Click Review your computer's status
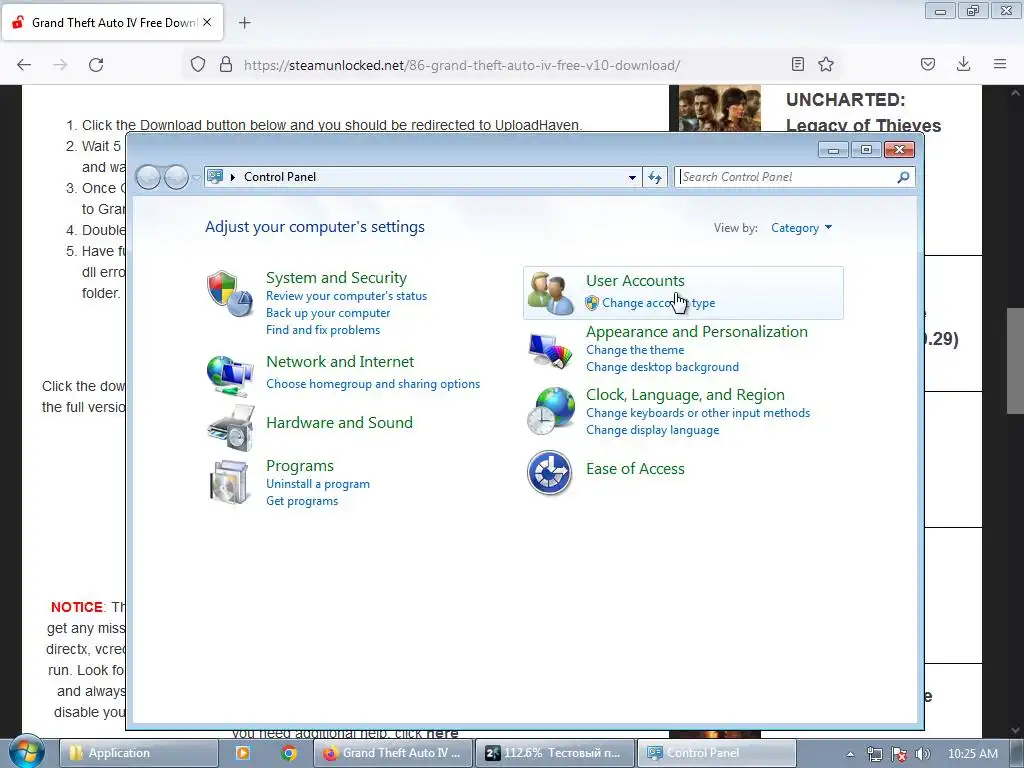Viewport: 1024px width, 768px height. pyautogui.click(x=346, y=296)
